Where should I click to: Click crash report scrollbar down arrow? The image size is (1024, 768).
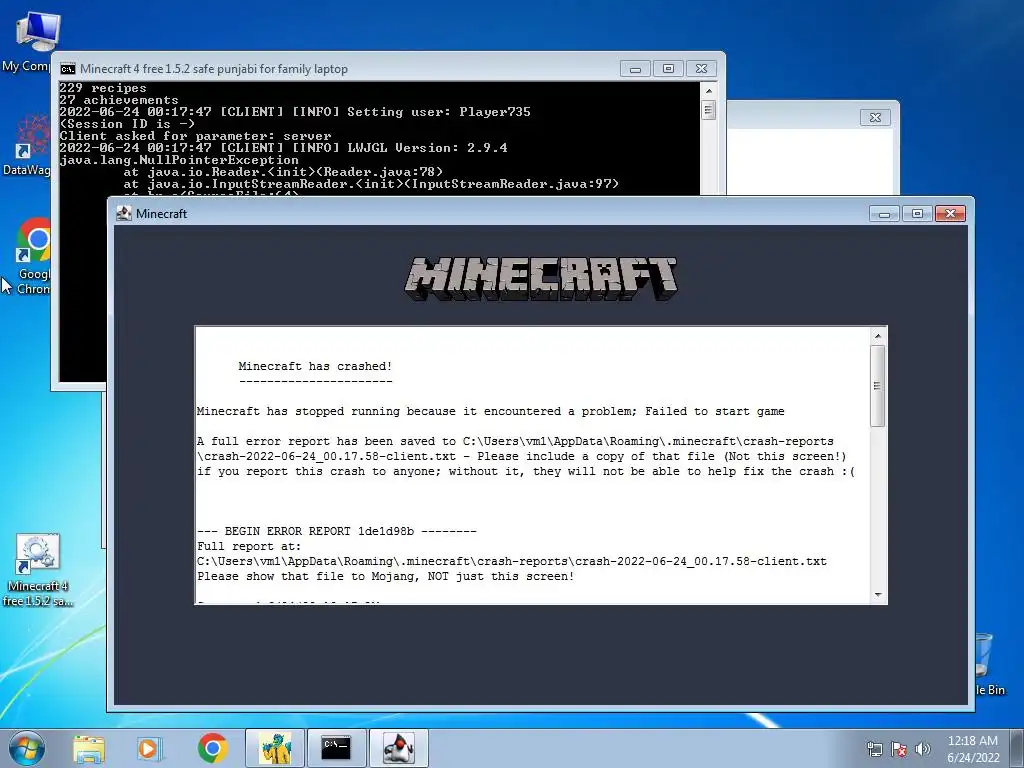point(878,594)
